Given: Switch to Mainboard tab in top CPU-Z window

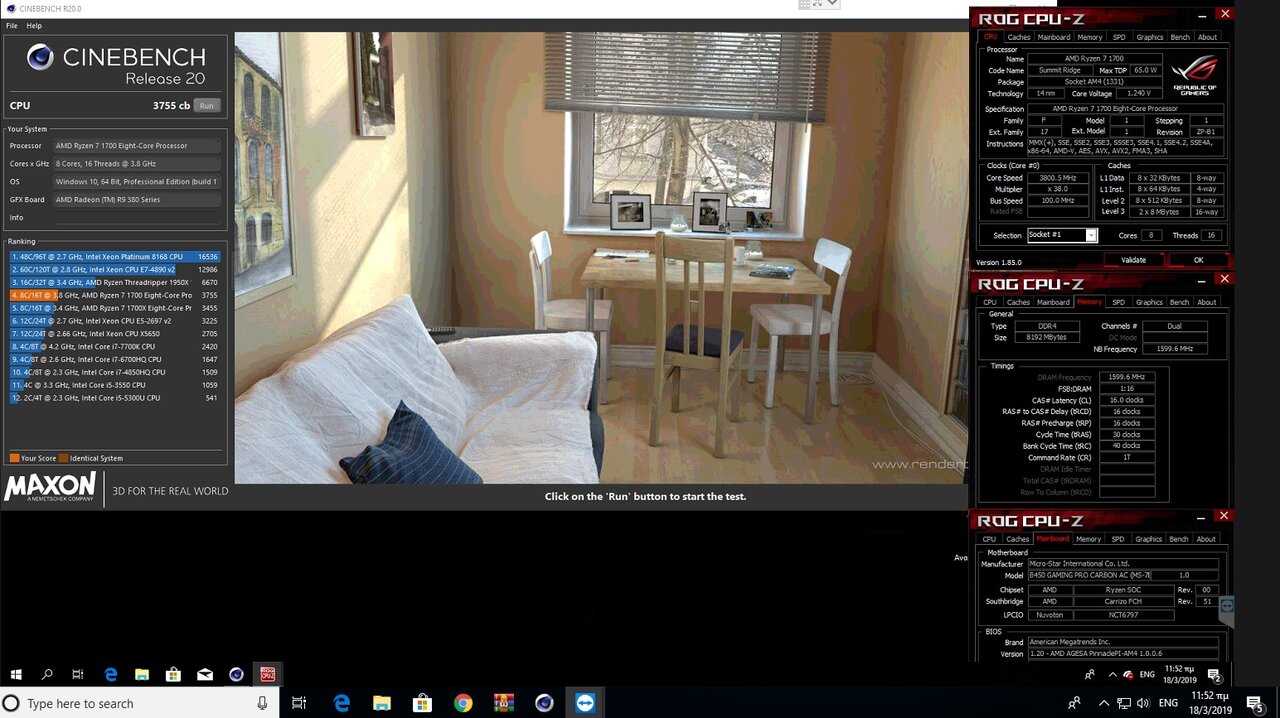Looking at the screenshot, I should pyautogui.click(x=1054, y=37).
